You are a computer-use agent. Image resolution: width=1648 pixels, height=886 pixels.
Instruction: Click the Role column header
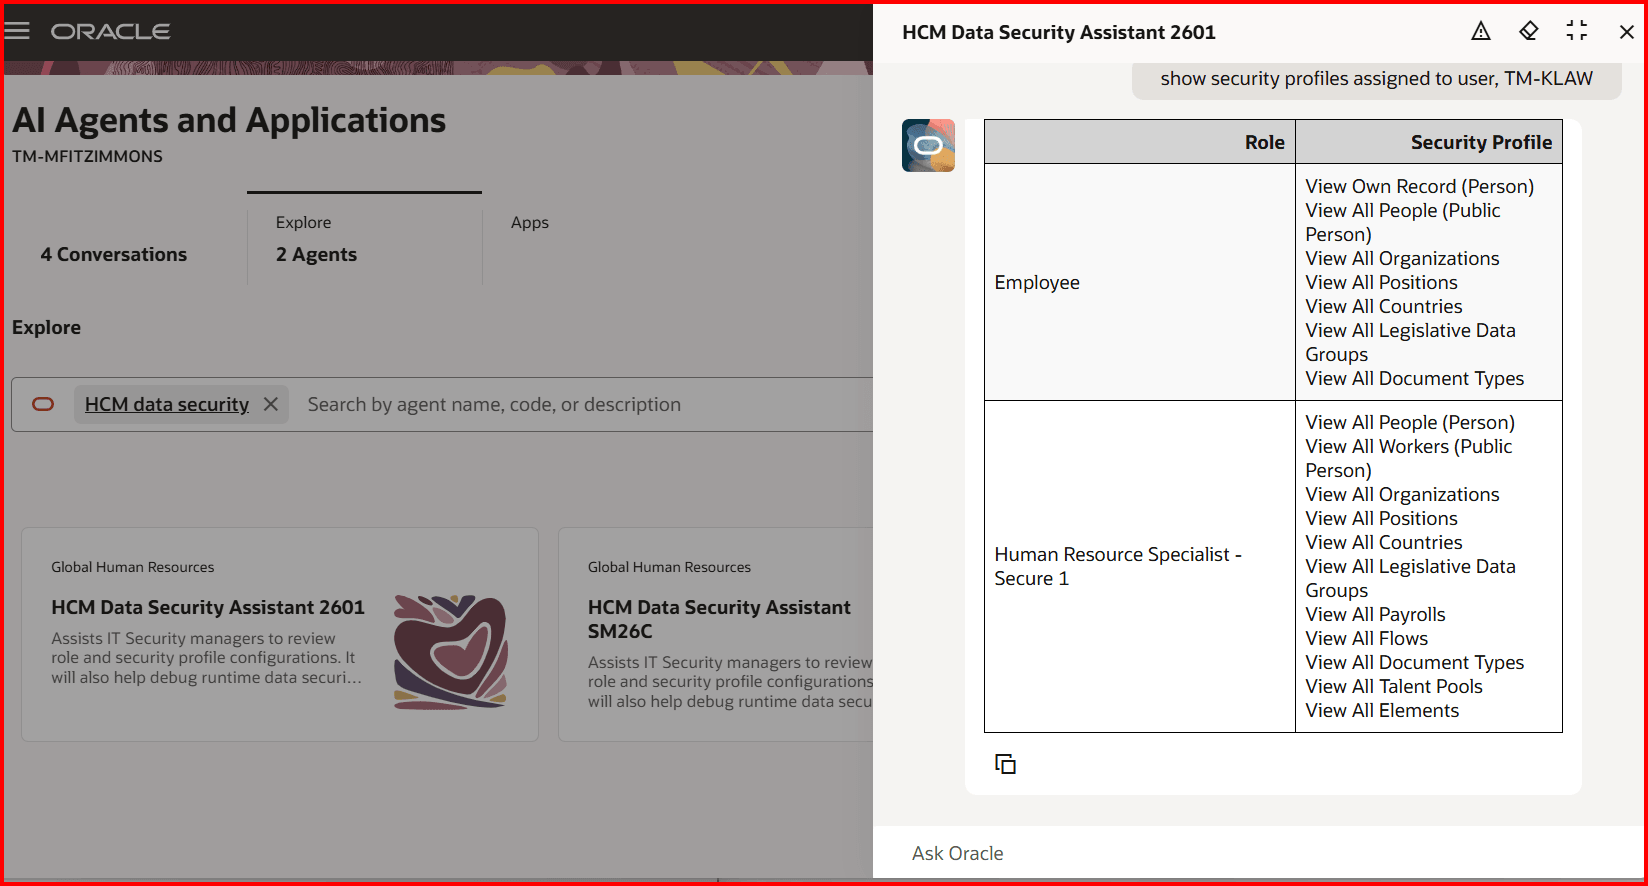(x=1140, y=142)
